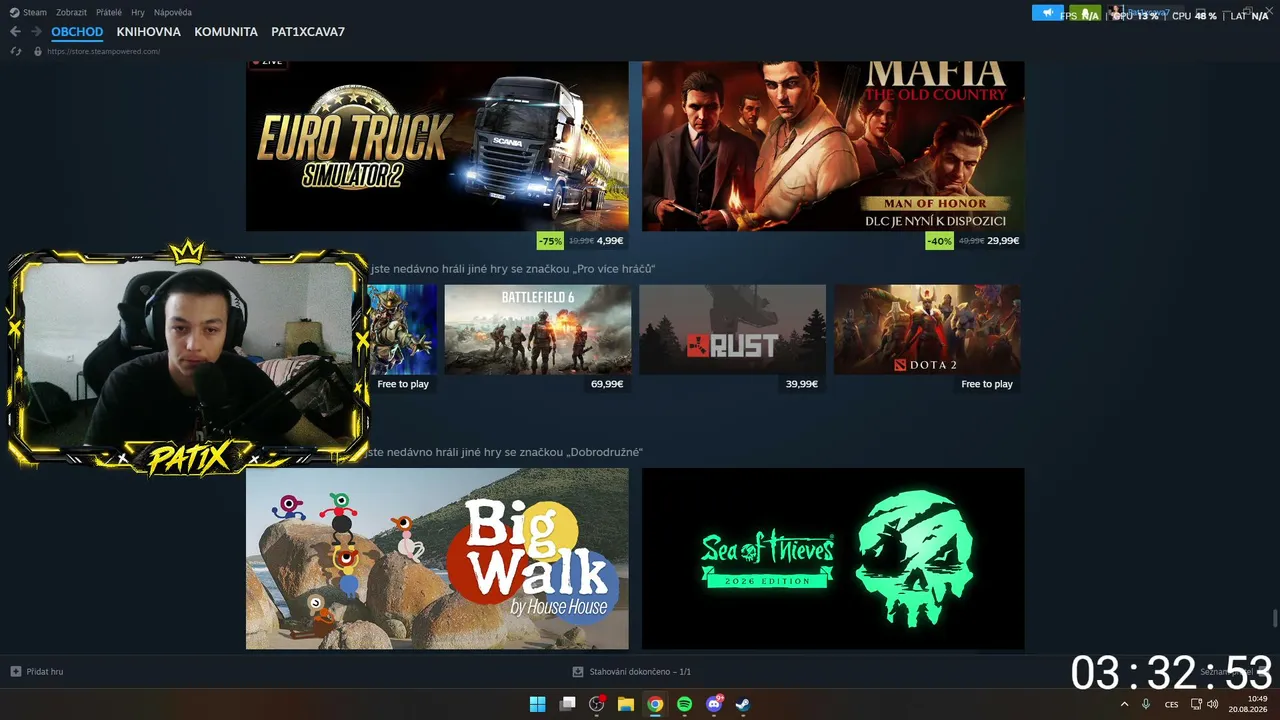Show hidden system tray icons
The height and width of the screenshot is (720, 1280).
pyautogui.click(x=1124, y=704)
